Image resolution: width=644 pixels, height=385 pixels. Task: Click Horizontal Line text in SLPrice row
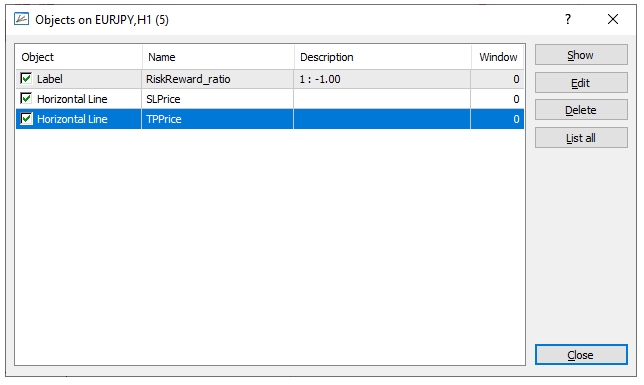tap(72, 99)
